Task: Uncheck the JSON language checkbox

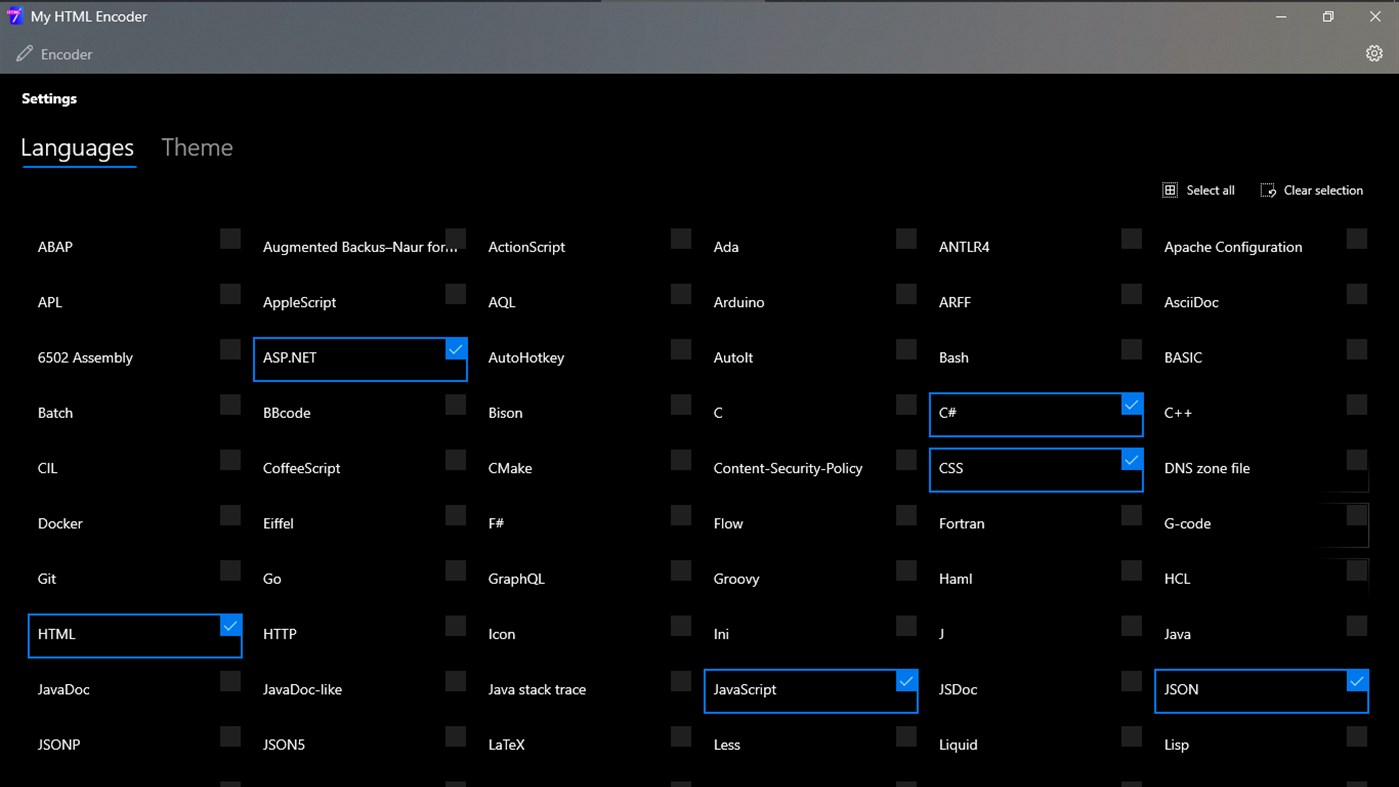Action: pyautogui.click(x=1356, y=680)
